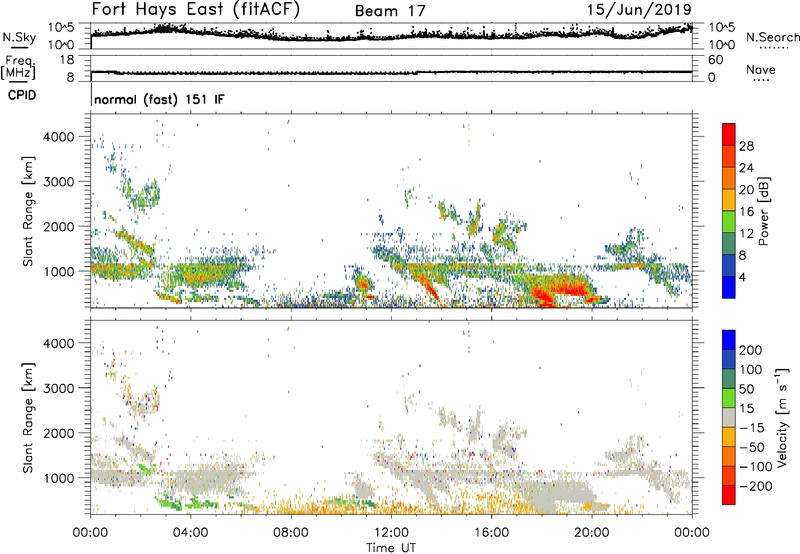Click the '200' value on Velocity scale
Screen dimensions: 800x554
[x=751, y=350]
